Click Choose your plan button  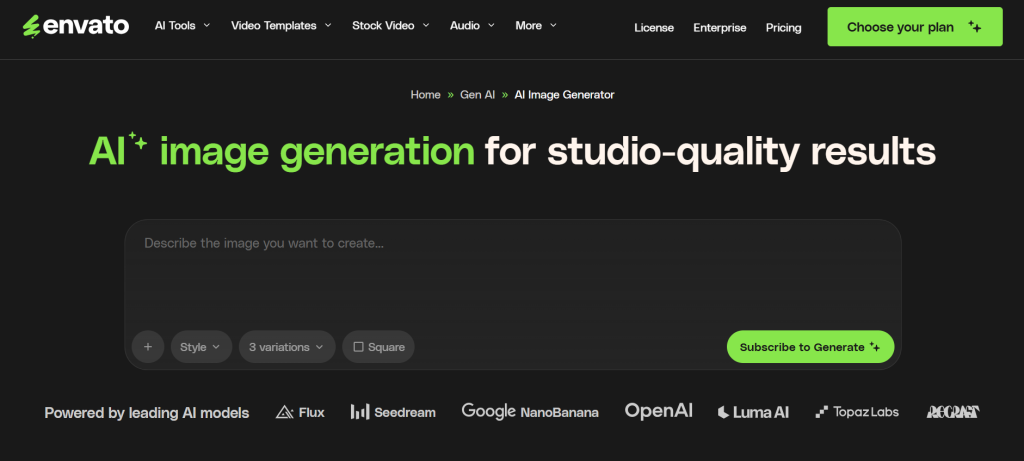click(x=914, y=27)
